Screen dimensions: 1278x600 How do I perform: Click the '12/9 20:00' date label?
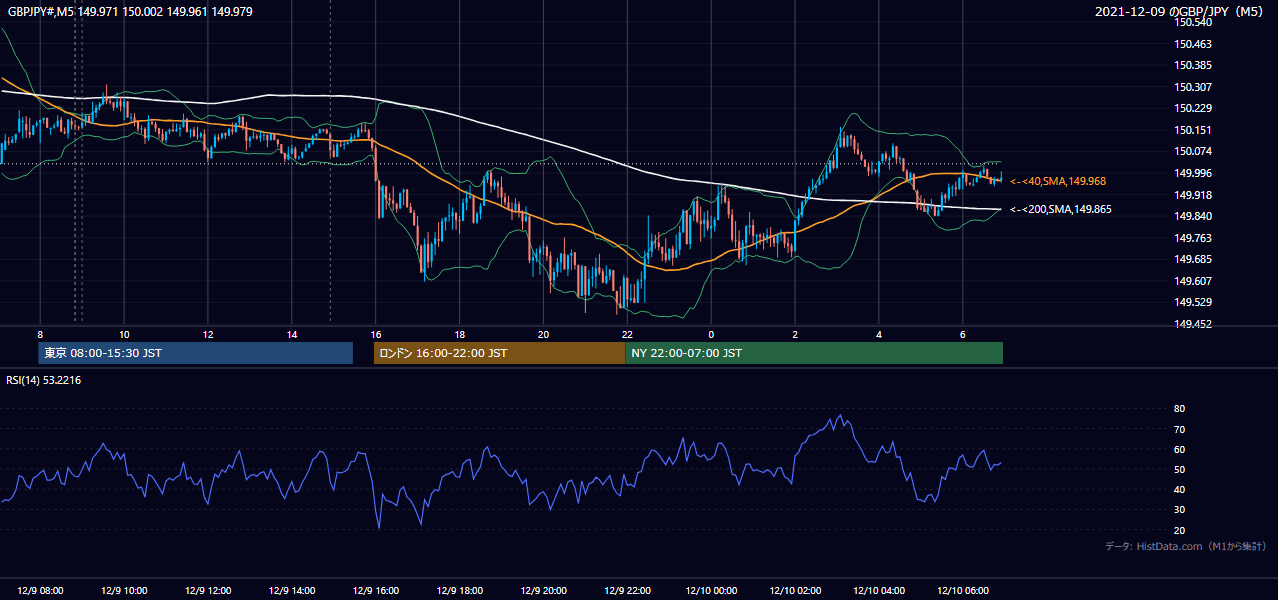pyautogui.click(x=543, y=591)
